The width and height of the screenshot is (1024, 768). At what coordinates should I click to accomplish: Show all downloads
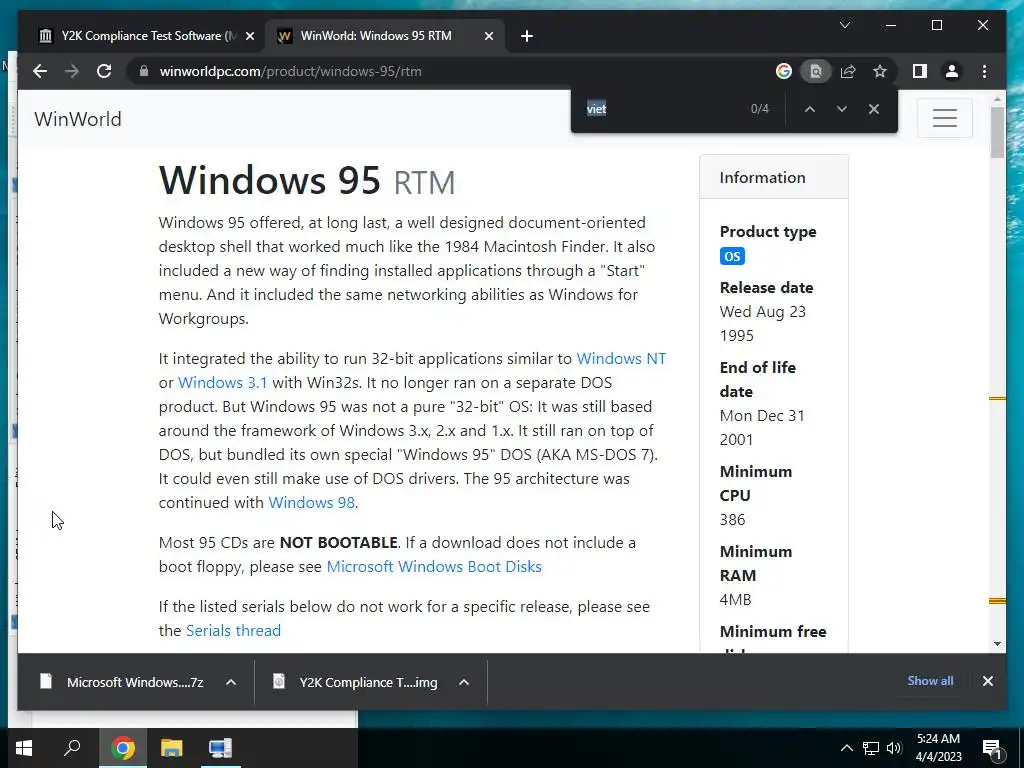coord(930,680)
